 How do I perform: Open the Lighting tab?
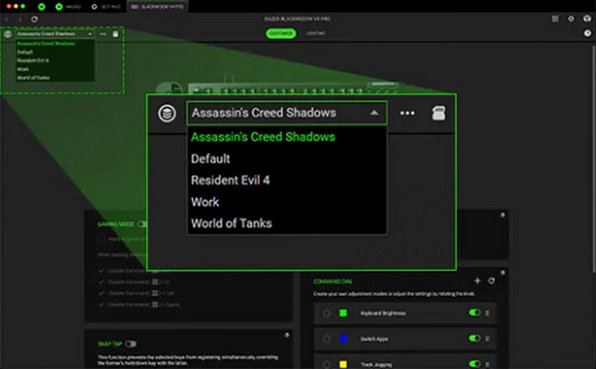point(315,33)
